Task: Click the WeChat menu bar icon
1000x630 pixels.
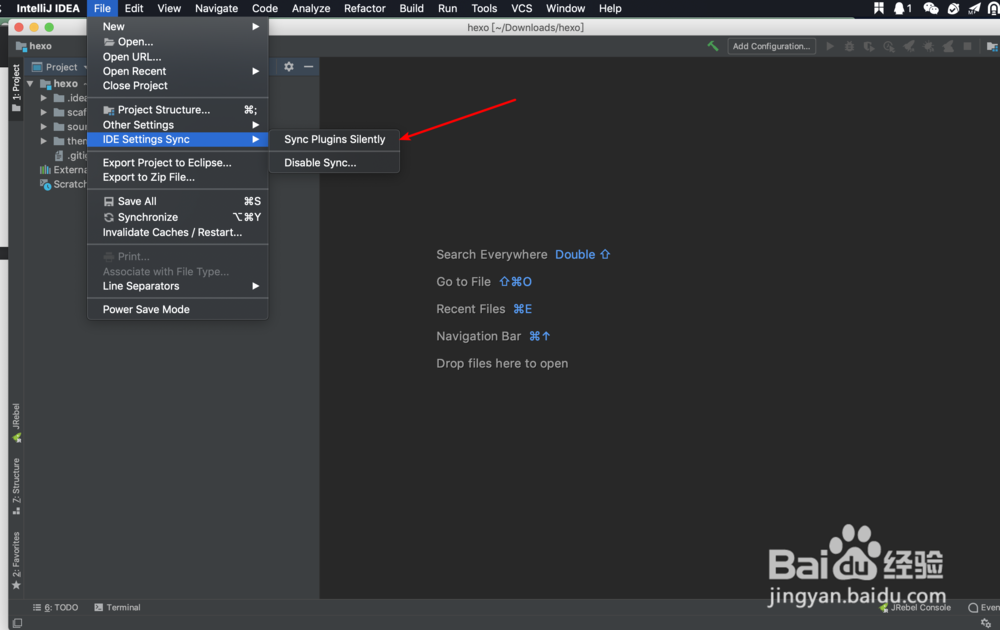Action: (930, 8)
